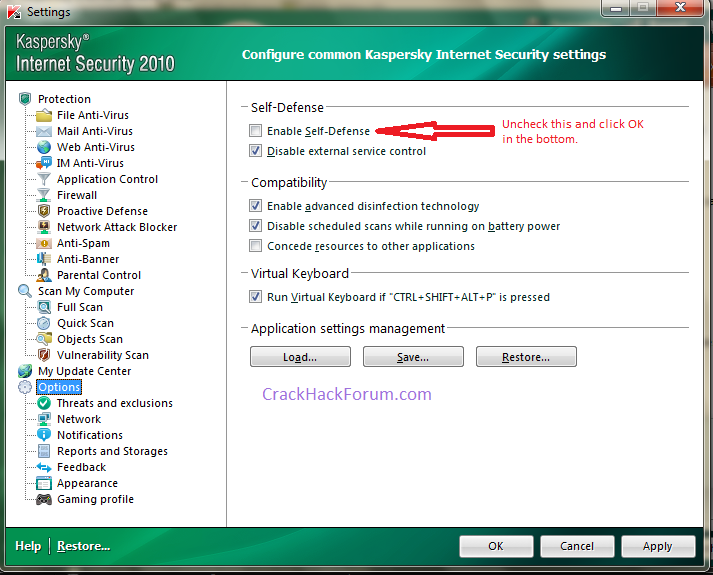Select the highlighted Options item
This screenshot has height=575, width=713.
coord(59,387)
